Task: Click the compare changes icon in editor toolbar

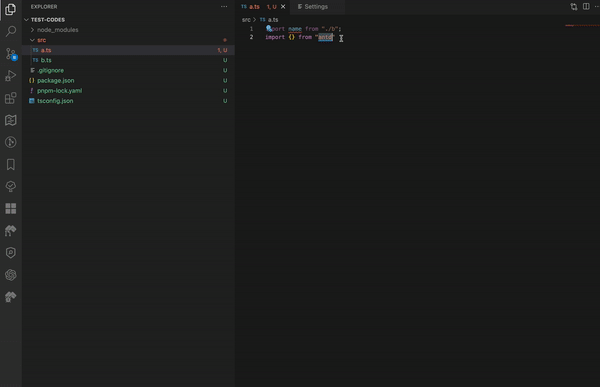Action: [x=574, y=7]
